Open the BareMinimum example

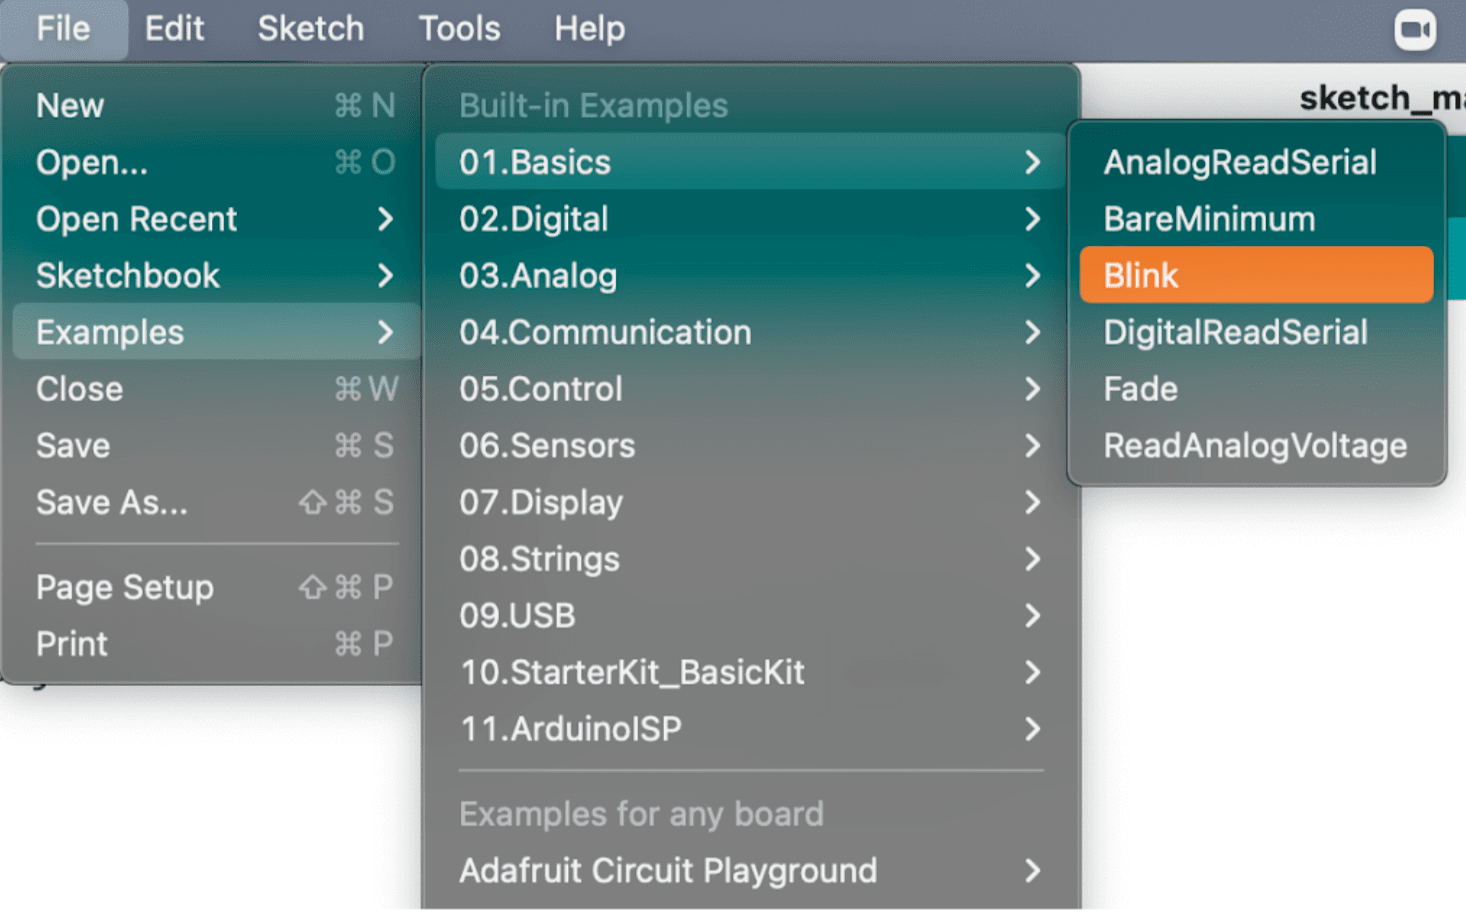coord(1256,219)
